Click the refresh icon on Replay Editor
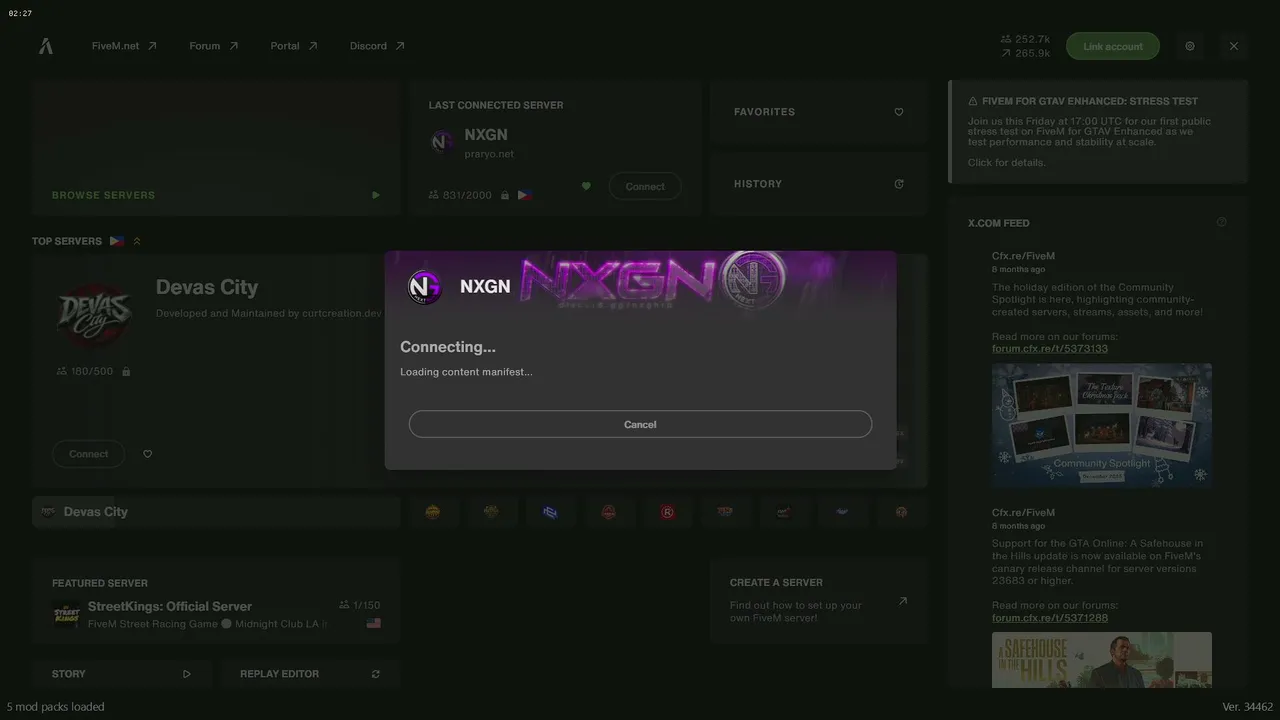The width and height of the screenshot is (1280, 720). (376, 674)
